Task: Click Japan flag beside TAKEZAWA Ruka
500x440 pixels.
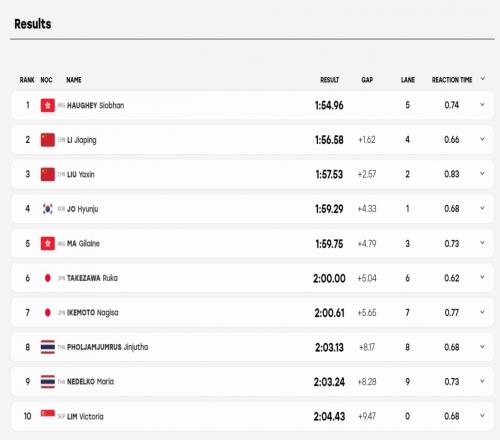Action: pos(48,278)
